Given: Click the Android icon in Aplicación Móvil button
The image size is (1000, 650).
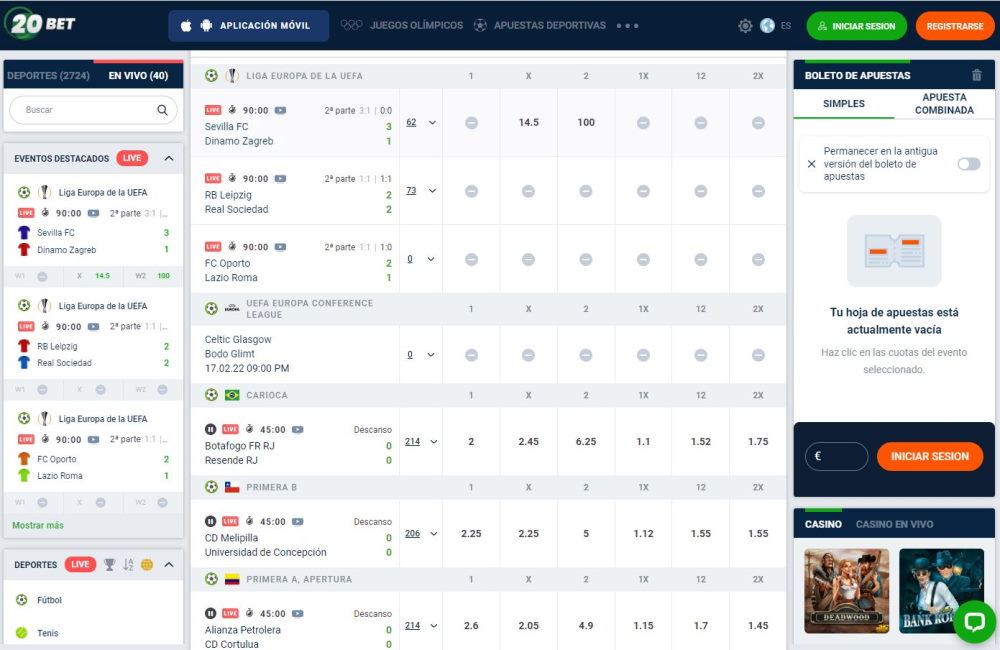Looking at the screenshot, I should coord(206,26).
